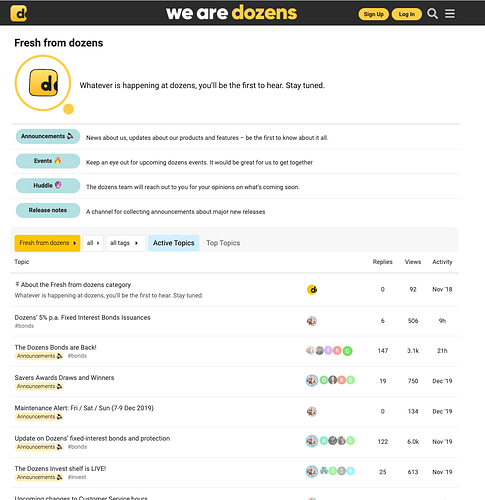
Task: Click the dozens 'd' logo in header
Action: pyautogui.click(x=19, y=13)
